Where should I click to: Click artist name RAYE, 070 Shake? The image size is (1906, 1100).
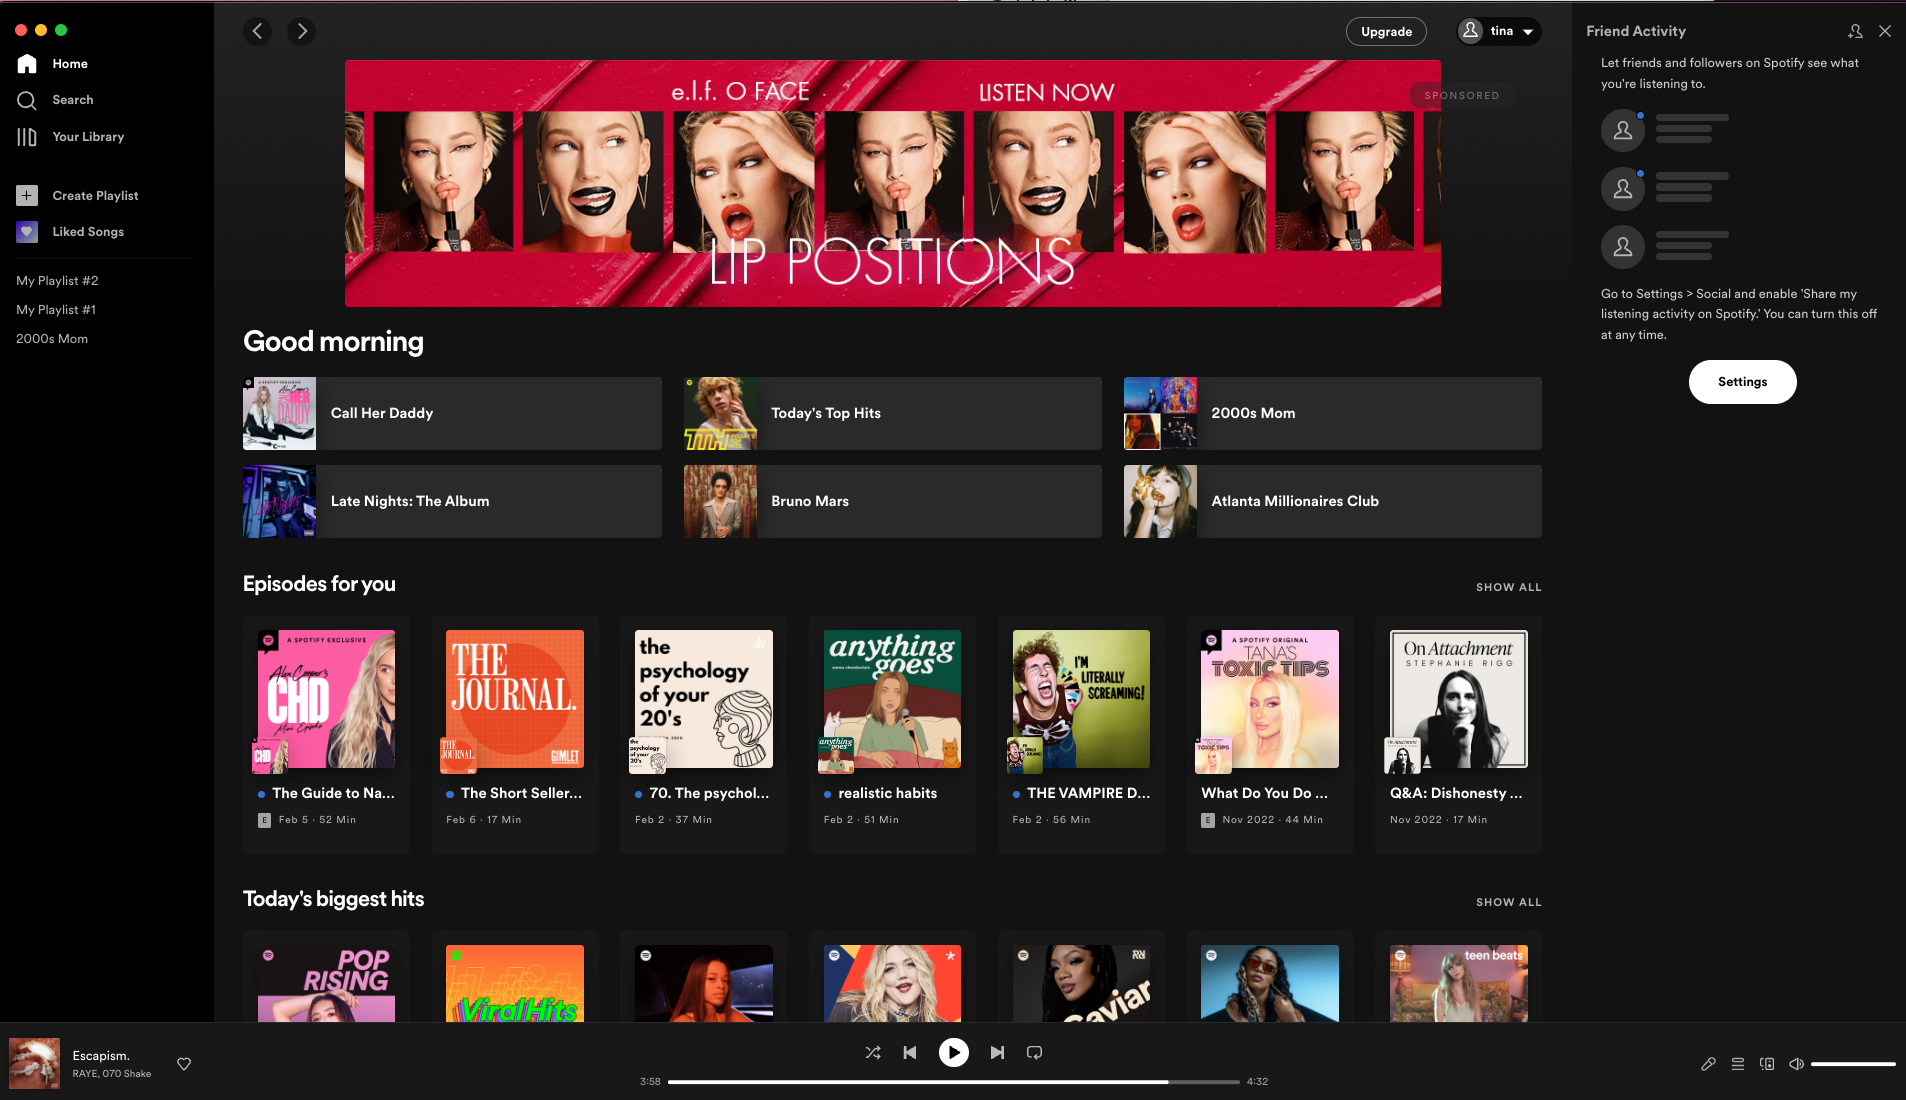[x=112, y=1074]
